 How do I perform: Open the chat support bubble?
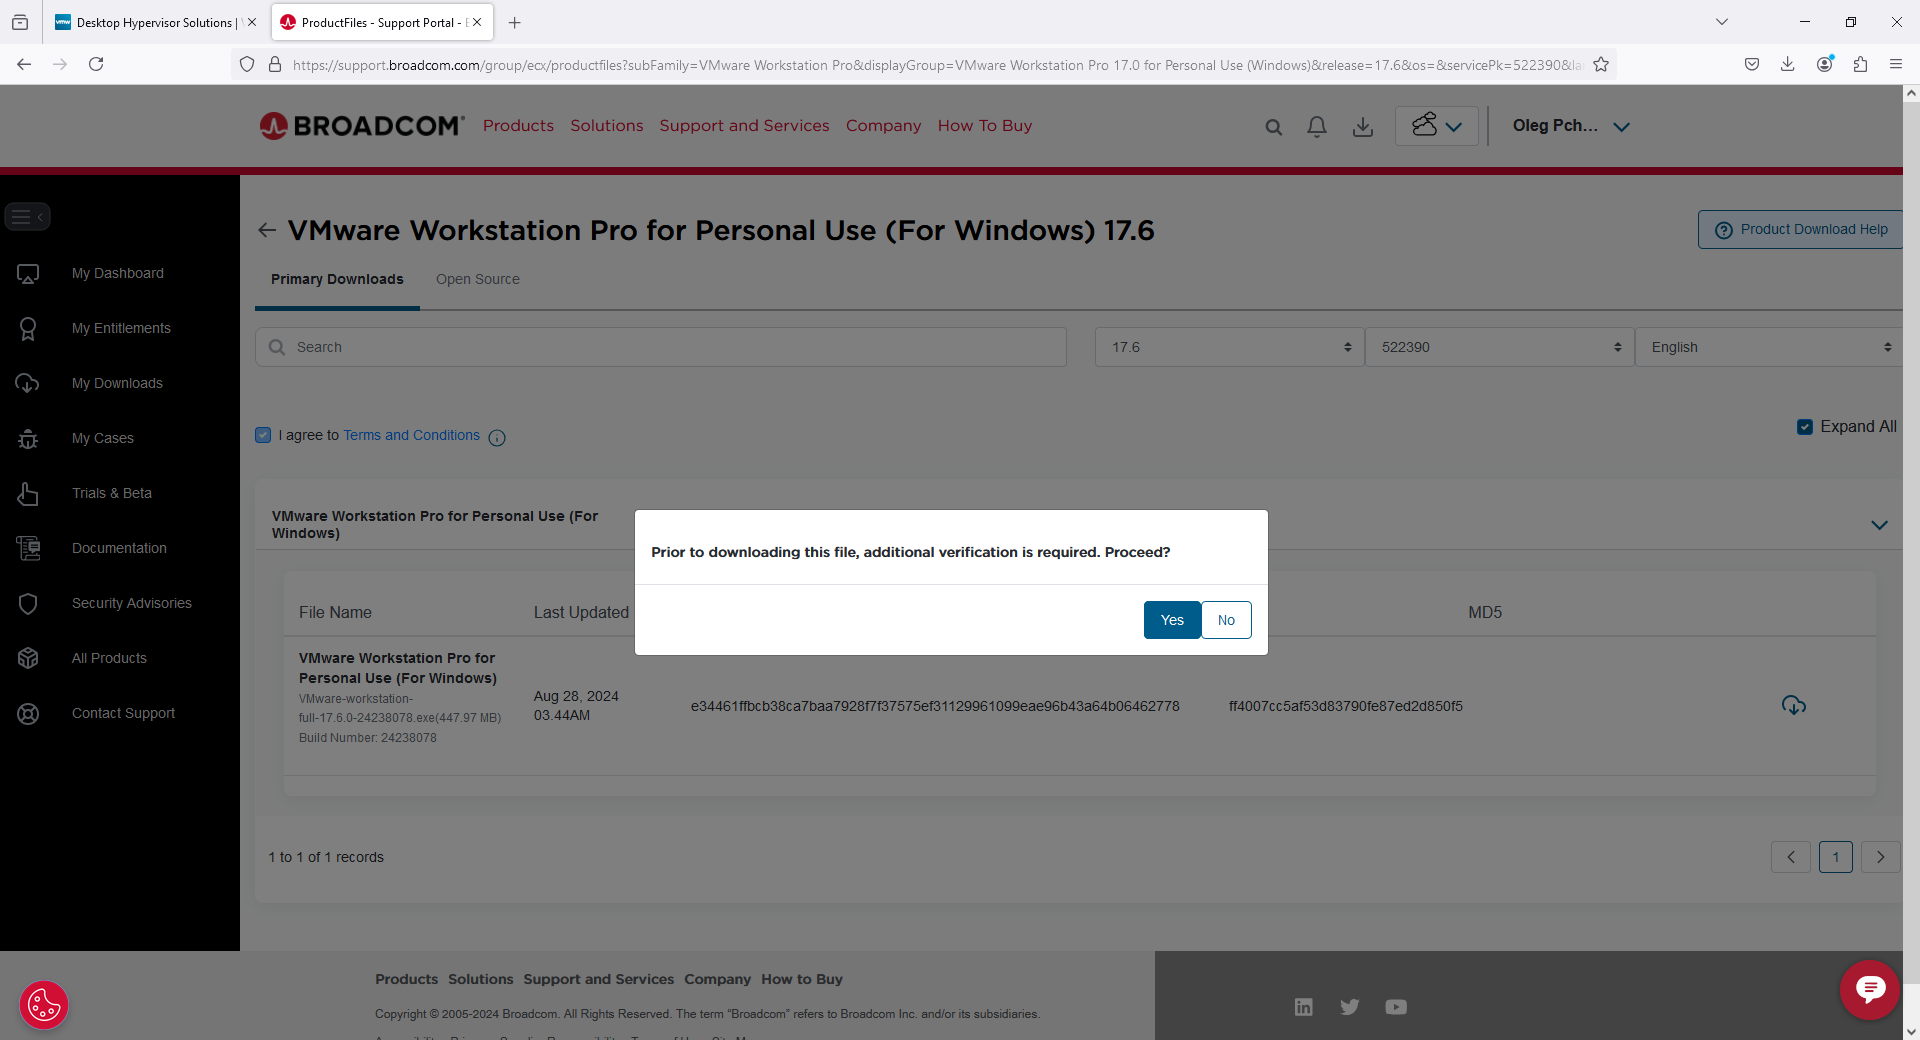pyautogui.click(x=1870, y=990)
